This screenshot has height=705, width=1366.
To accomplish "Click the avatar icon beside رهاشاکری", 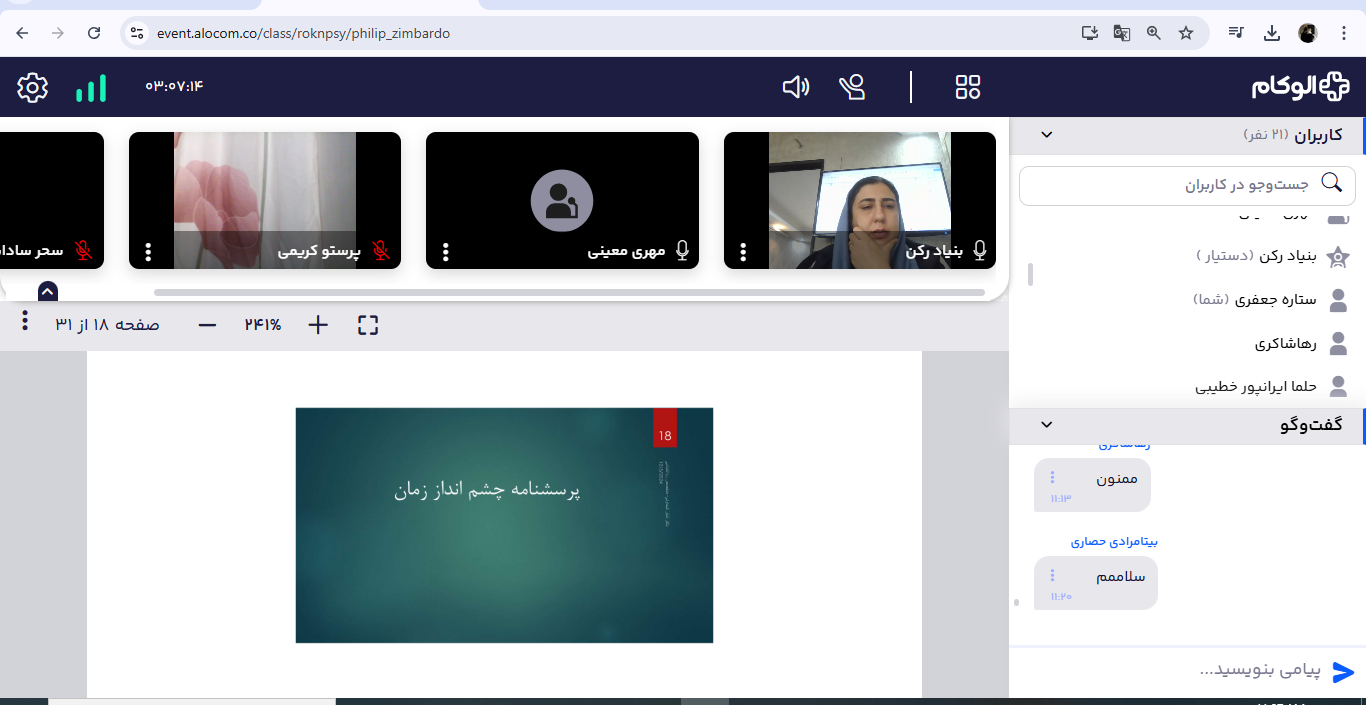I will point(1338,344).
